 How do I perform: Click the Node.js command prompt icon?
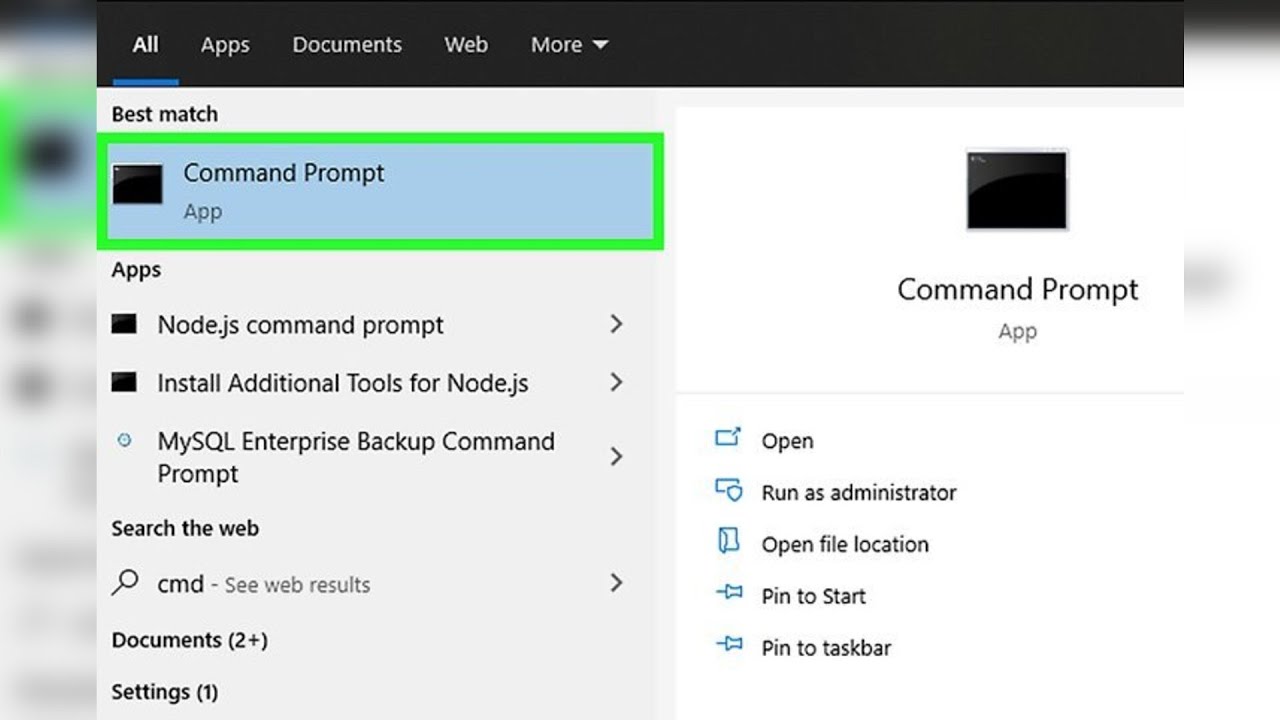pos(124,324)
